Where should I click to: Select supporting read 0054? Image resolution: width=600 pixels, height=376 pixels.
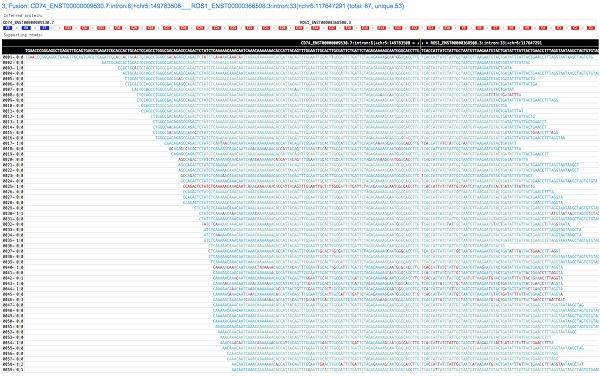tap(300, 343)
